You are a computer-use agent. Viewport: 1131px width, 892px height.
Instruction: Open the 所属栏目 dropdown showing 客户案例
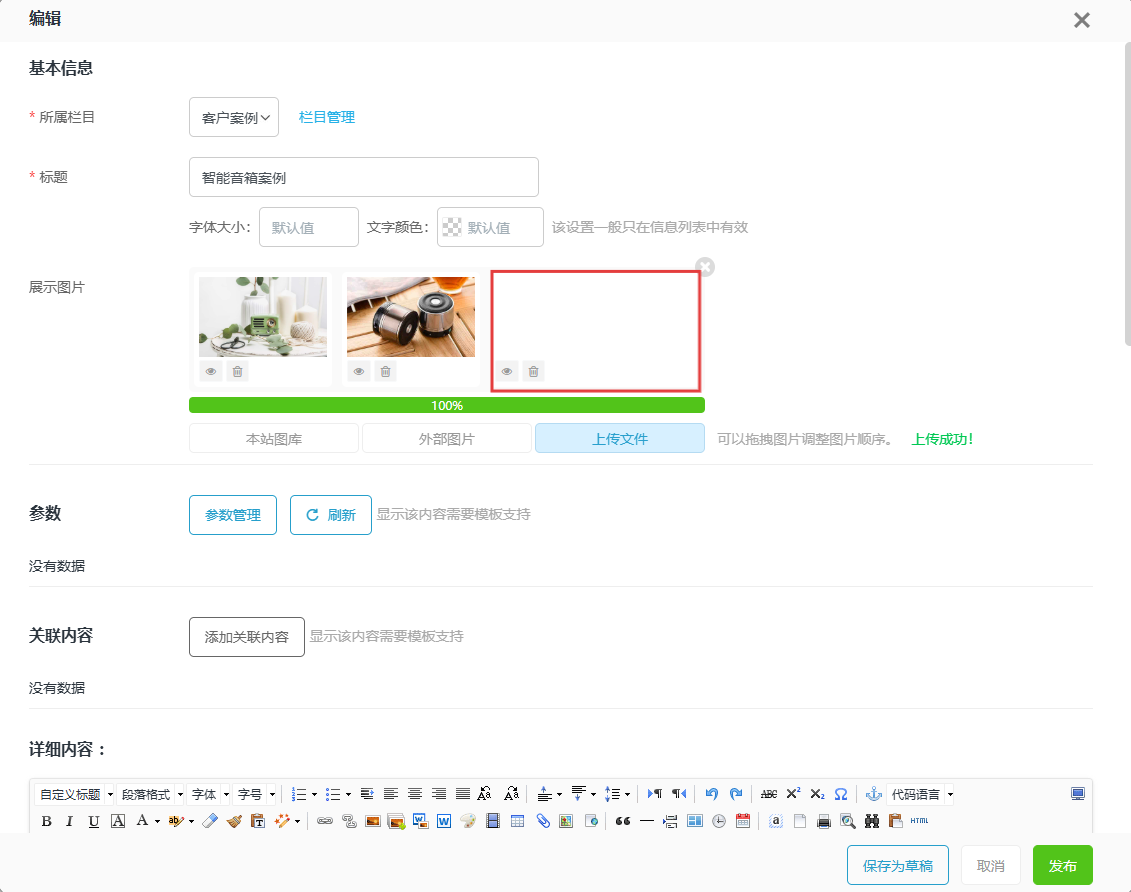coord(234,117)
